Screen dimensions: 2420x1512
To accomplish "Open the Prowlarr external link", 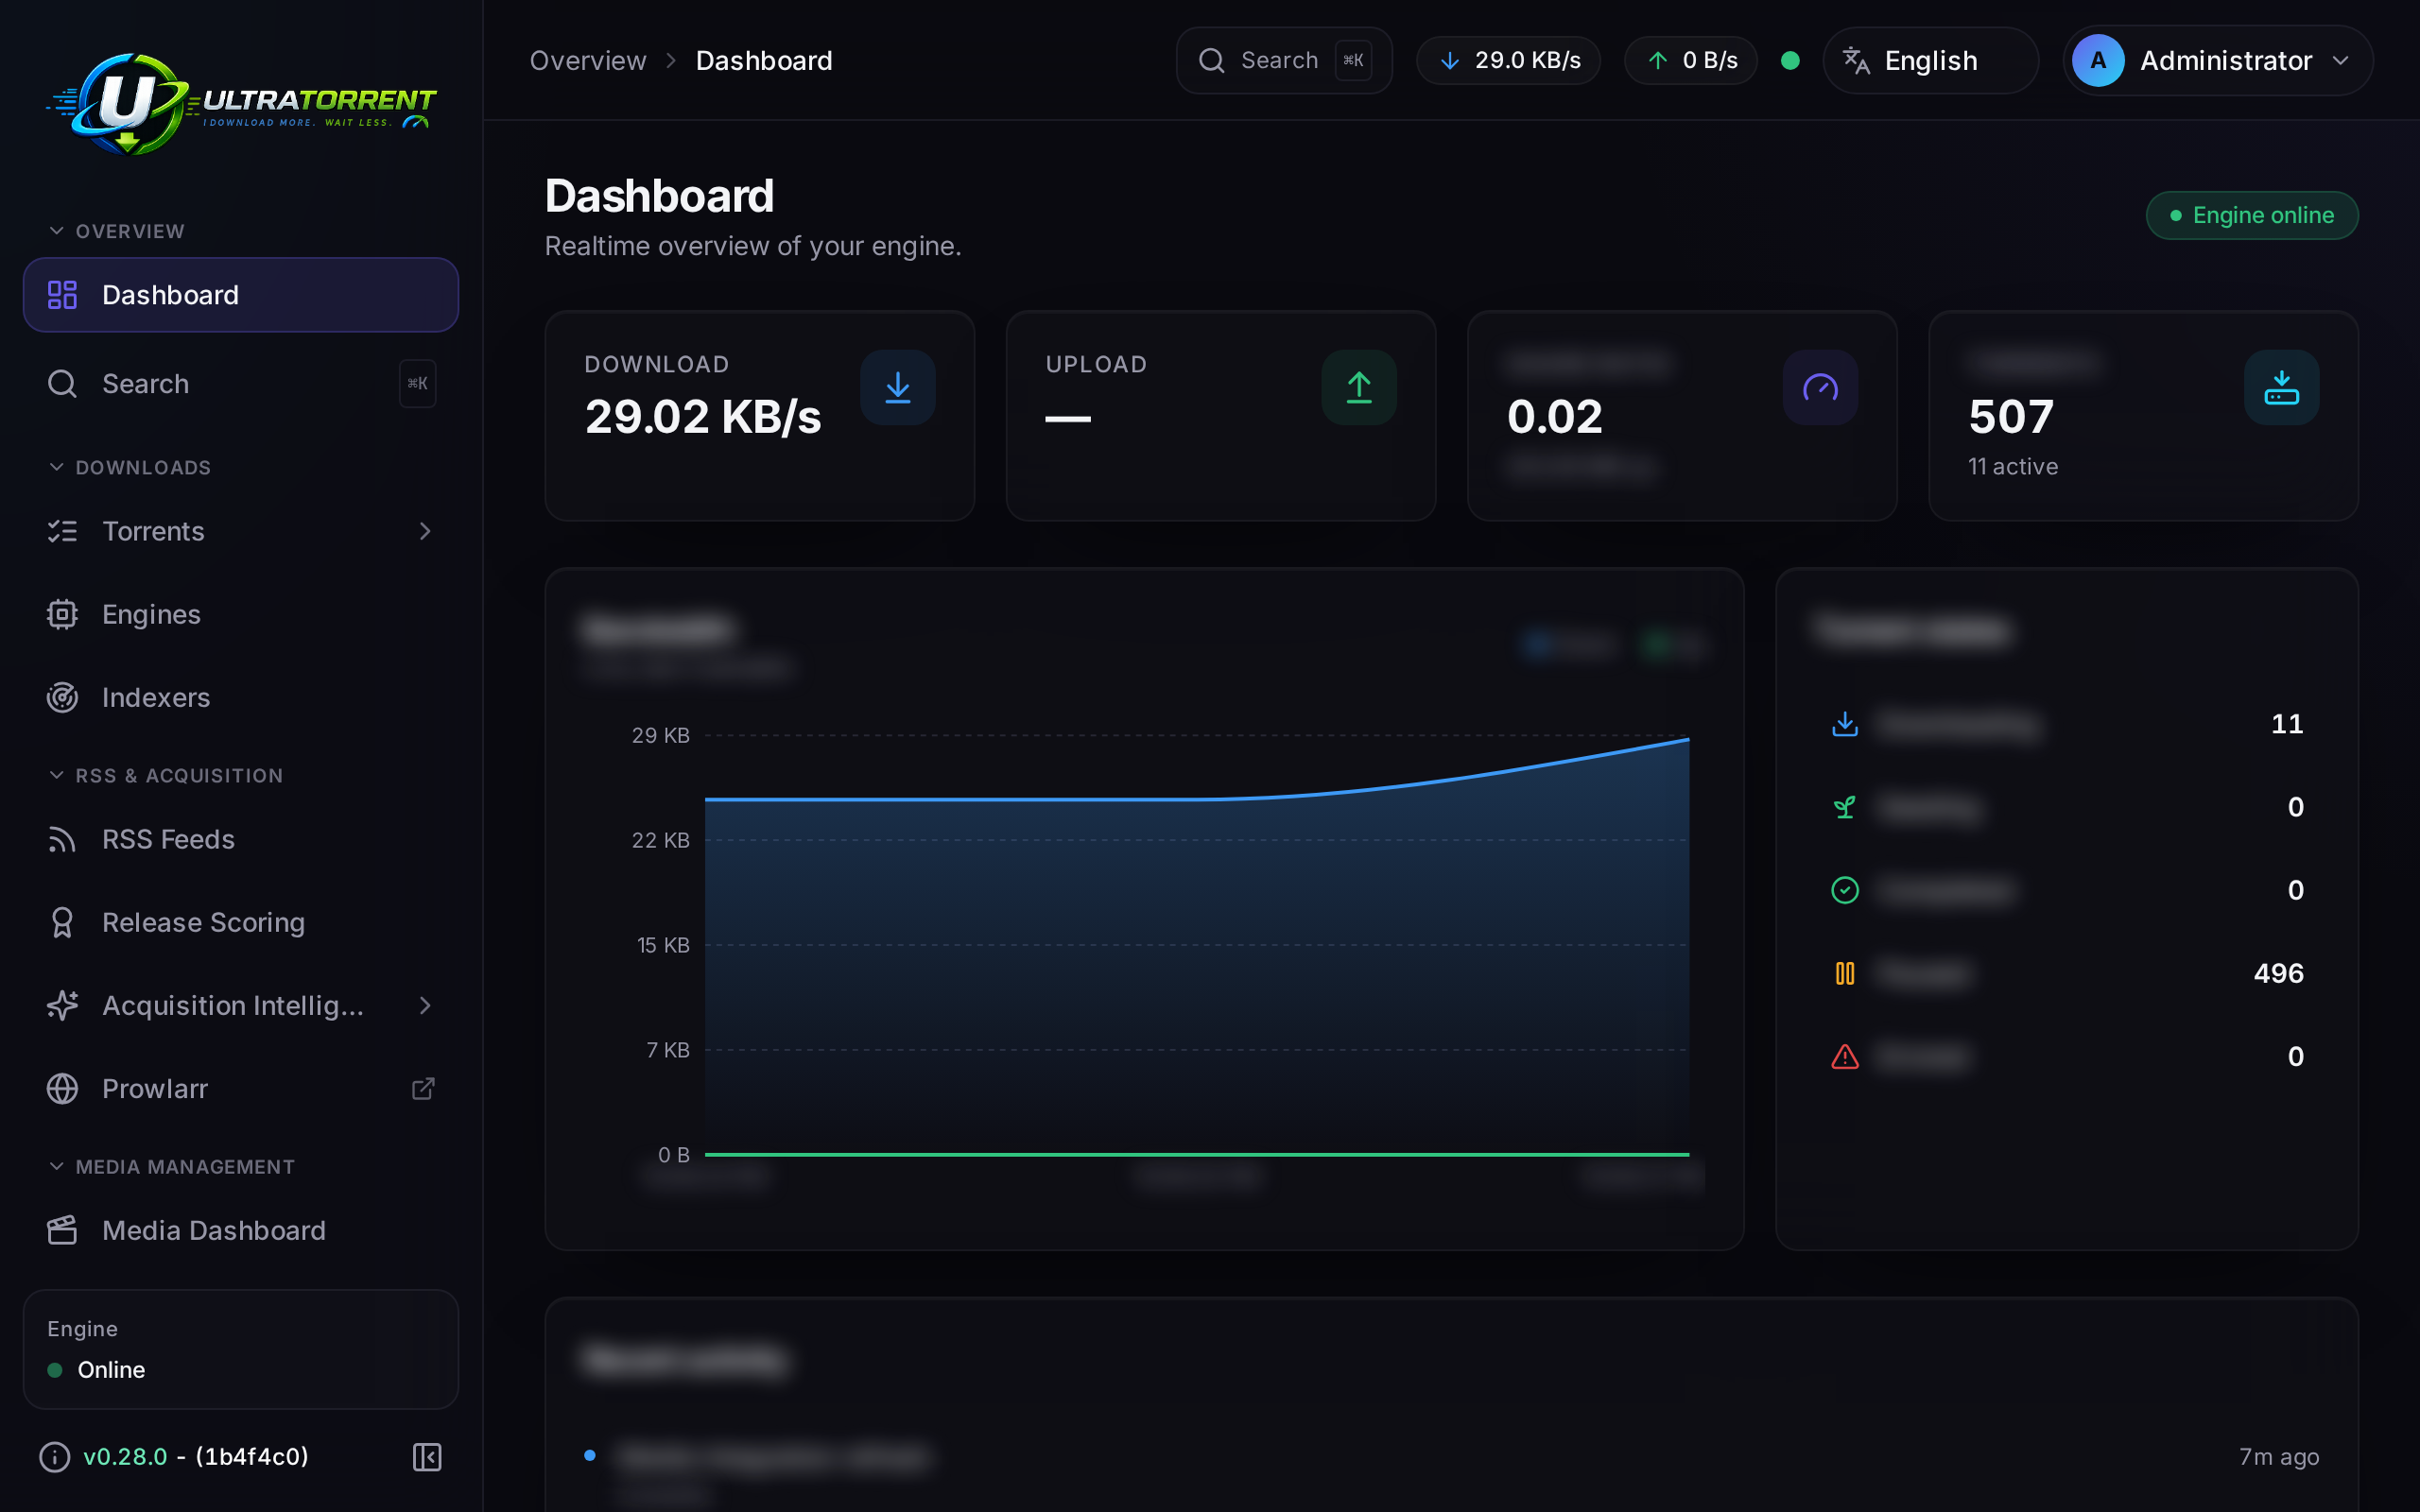I will pyautogui.click(x=240, y=1088).
